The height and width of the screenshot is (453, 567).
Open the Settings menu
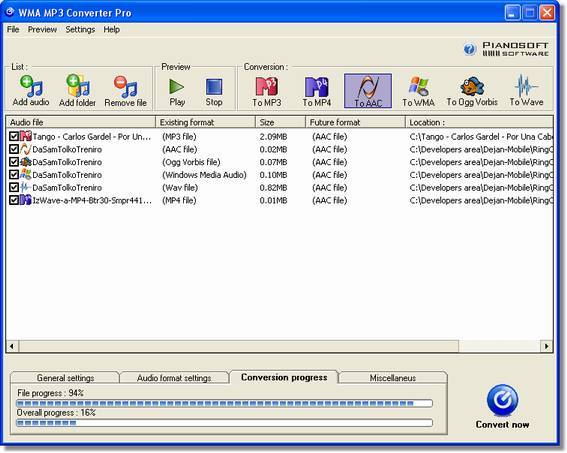(x=80, y=29)
